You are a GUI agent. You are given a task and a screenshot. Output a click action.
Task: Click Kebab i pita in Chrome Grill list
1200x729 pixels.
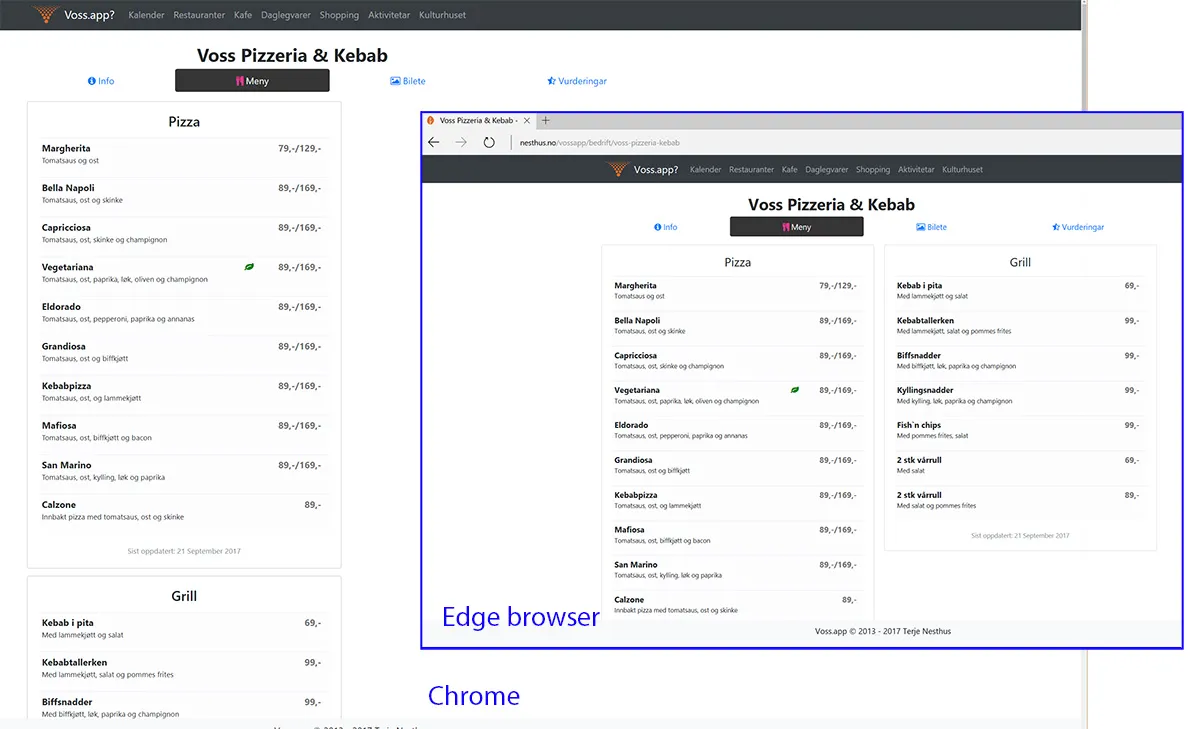point(68,623)
